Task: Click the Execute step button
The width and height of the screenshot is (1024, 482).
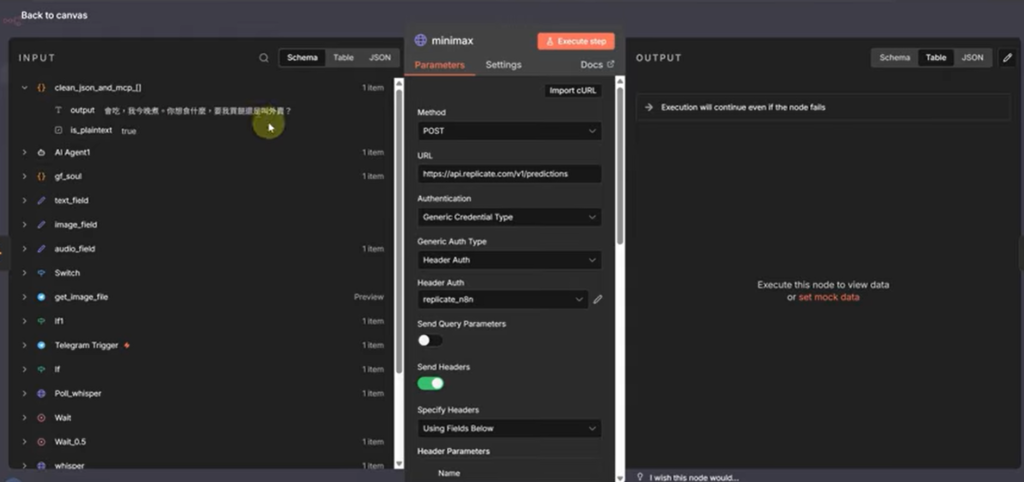Action: pos(575,41)
